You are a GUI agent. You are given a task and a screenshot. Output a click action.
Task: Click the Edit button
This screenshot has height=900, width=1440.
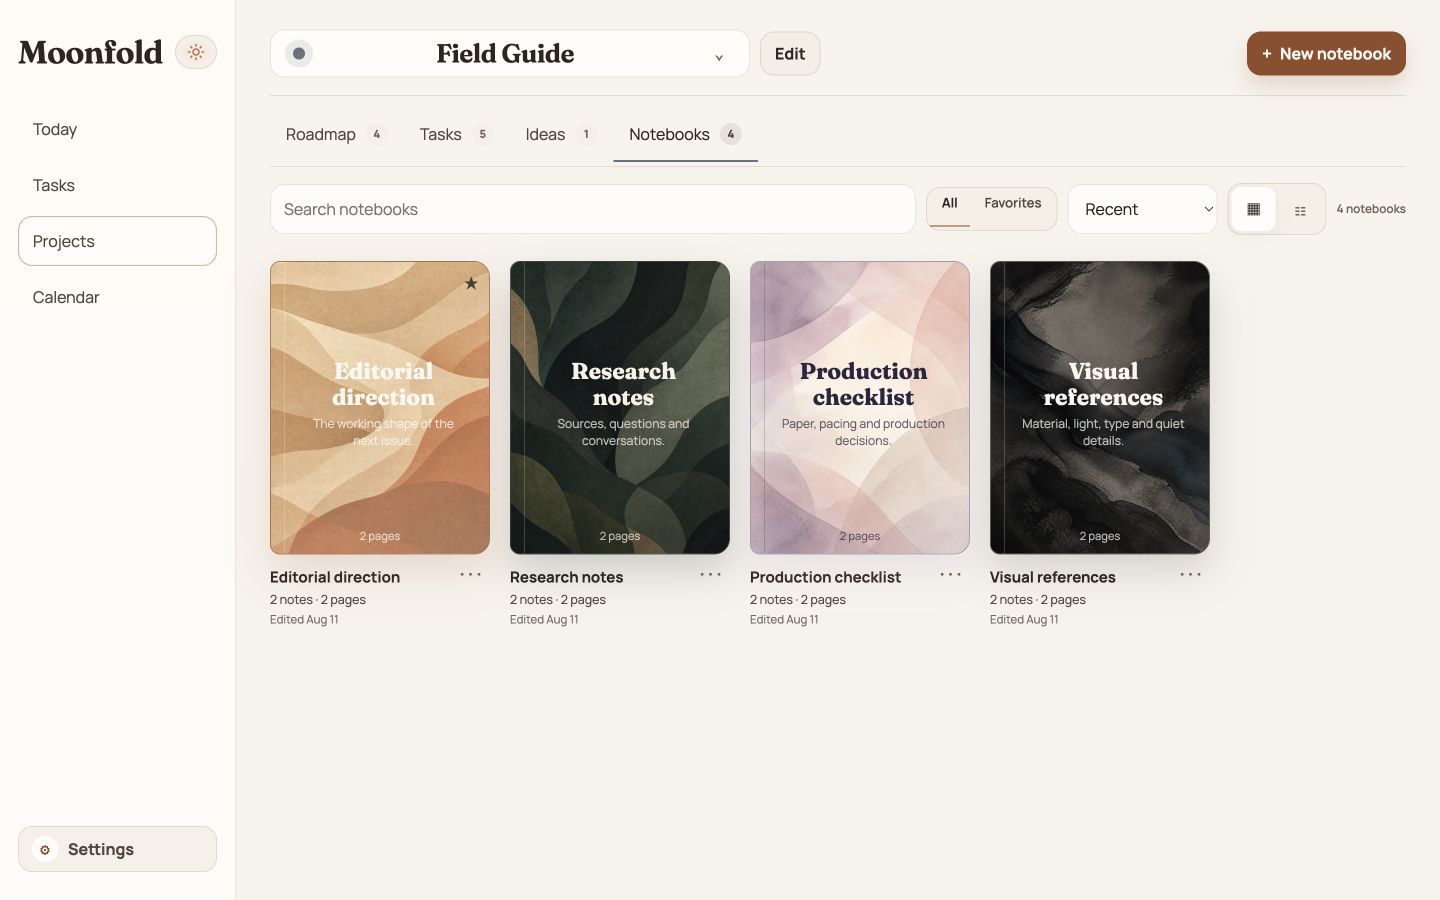coord(790,54)
